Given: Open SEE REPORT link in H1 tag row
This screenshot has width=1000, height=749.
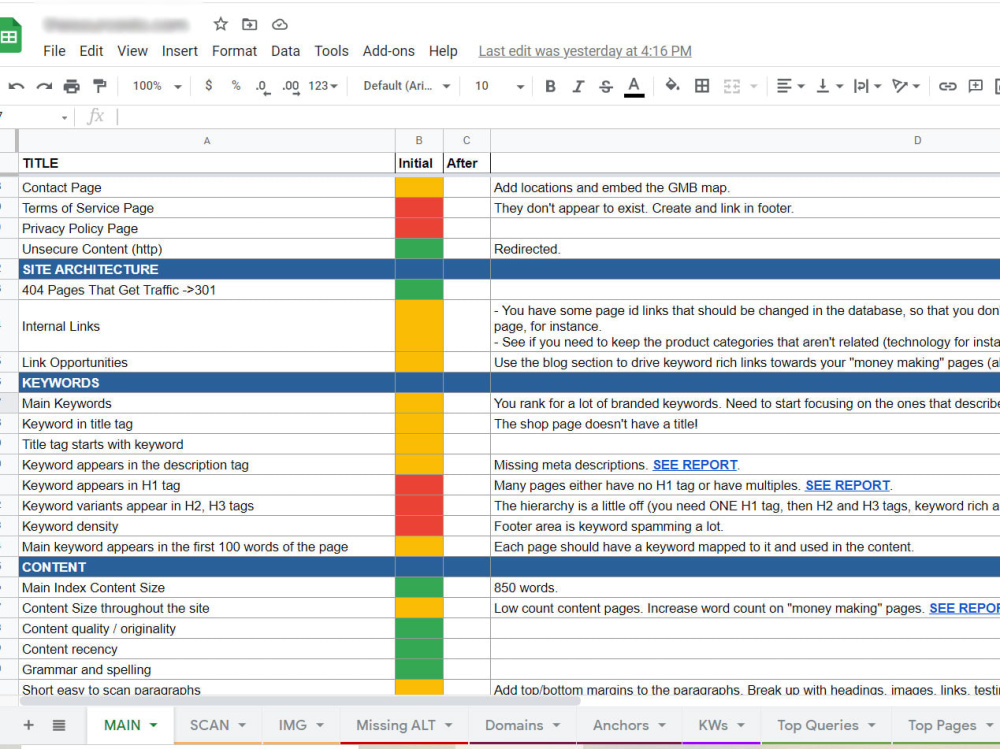Looking at the screenshot, I should (x=847, y=486).
